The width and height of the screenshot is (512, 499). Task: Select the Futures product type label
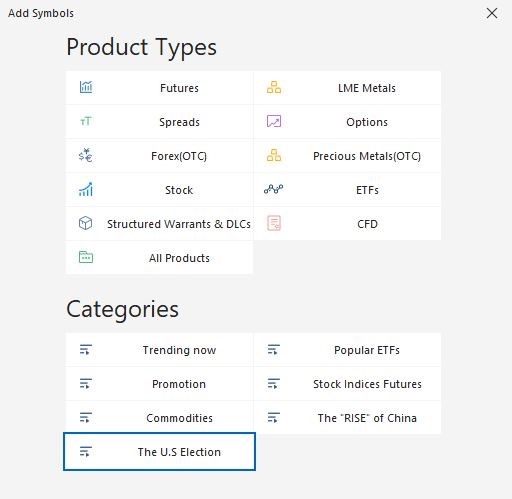[179, 88]
